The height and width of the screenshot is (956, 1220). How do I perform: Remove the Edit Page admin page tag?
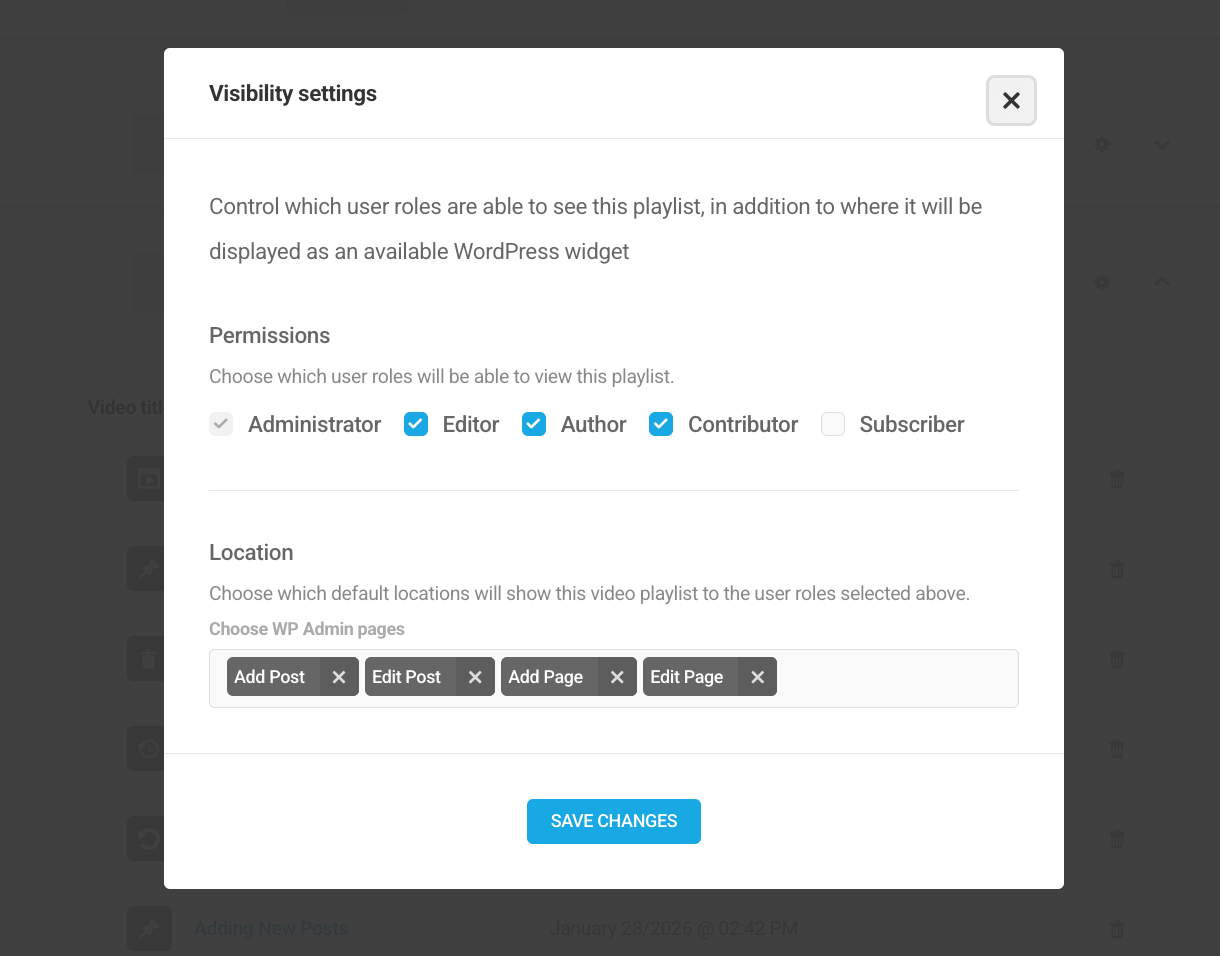coord(757,676)
